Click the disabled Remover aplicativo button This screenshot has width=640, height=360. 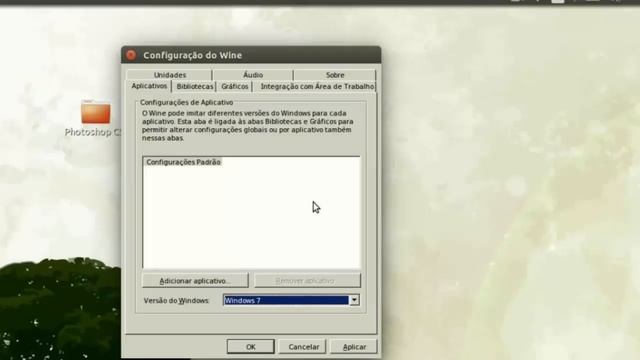[x=307, y=281]
